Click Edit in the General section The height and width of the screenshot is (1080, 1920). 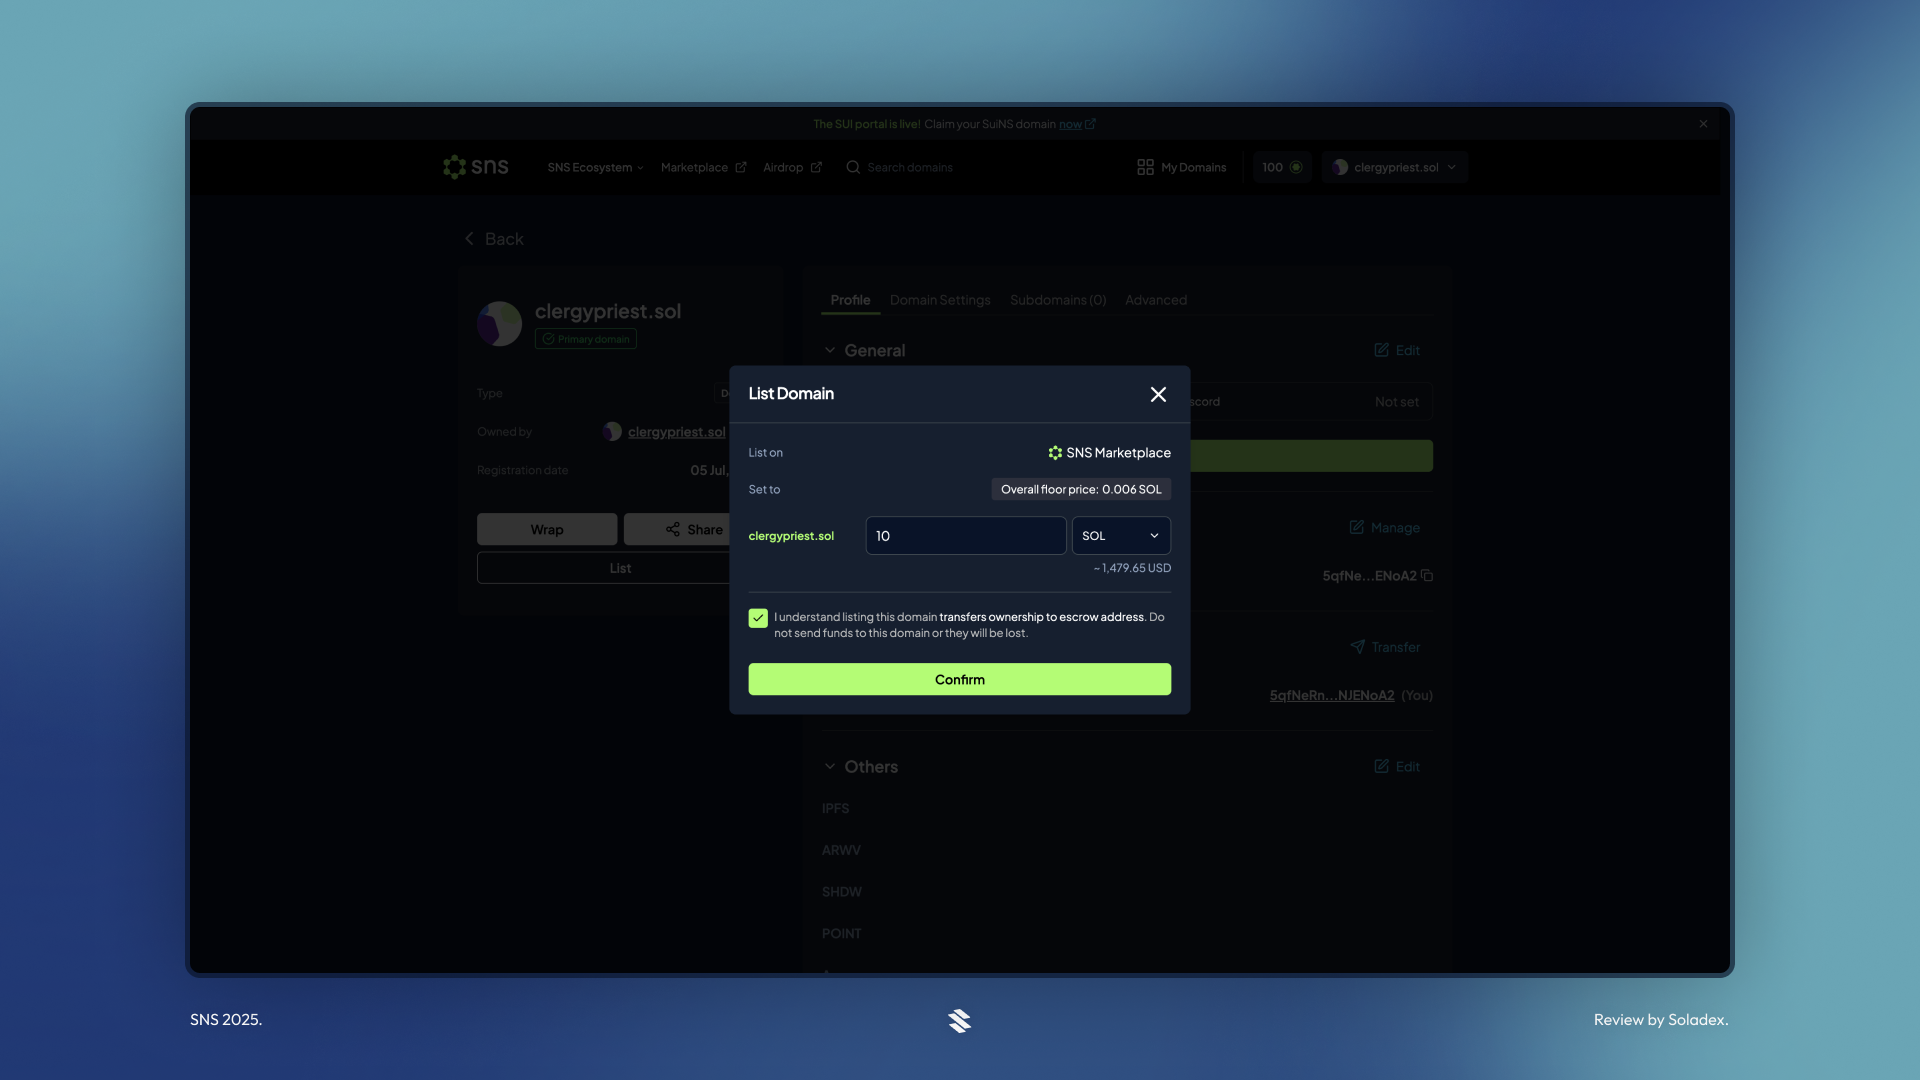click(1397, 350)
